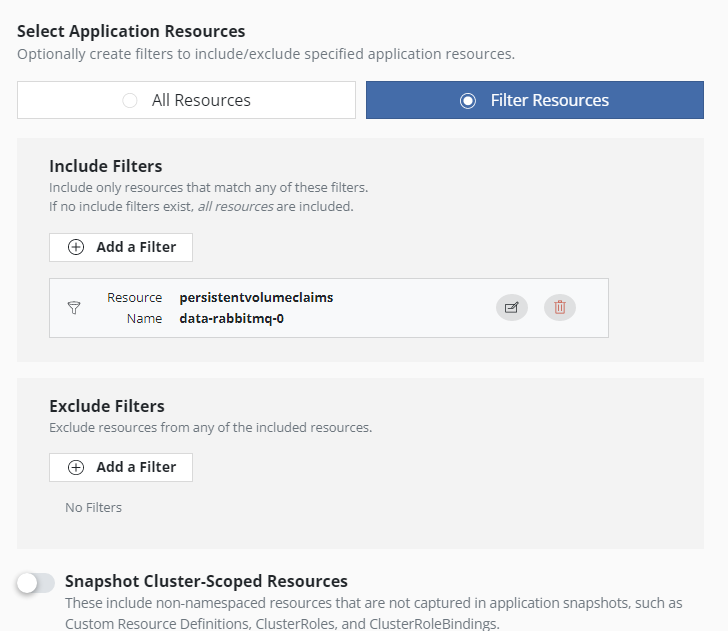The image size is (728, 631).
Task: Click the No Filters placeholder text
Action: (93, 507)
